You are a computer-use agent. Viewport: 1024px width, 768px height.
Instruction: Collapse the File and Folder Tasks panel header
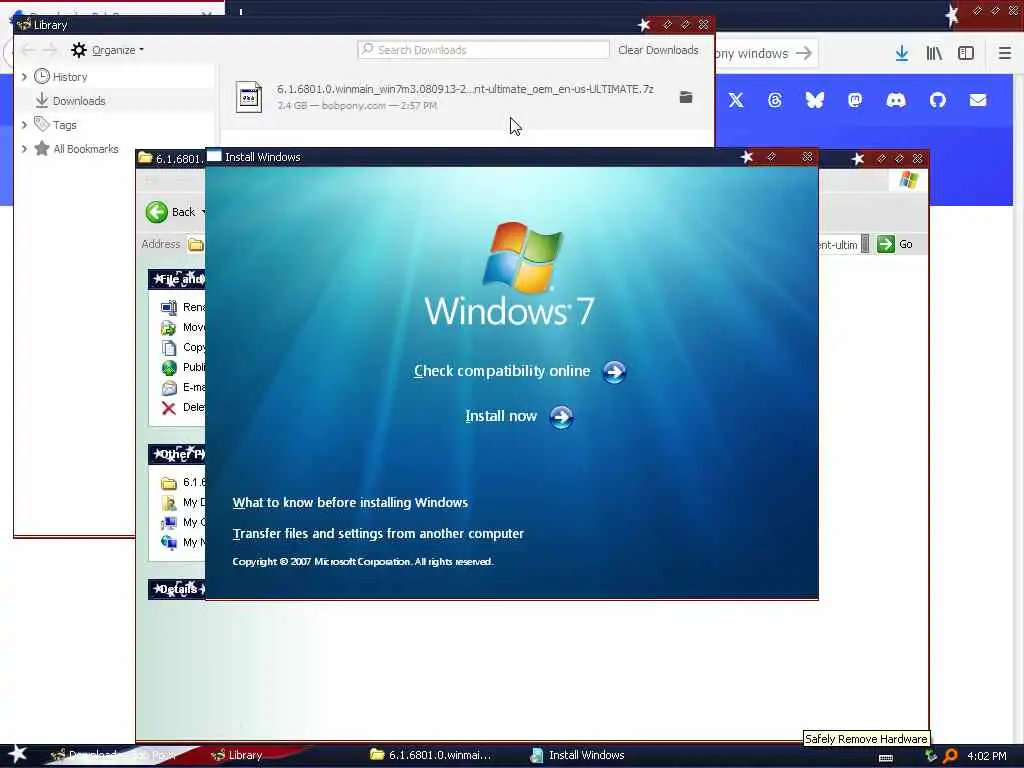point(176,279)
